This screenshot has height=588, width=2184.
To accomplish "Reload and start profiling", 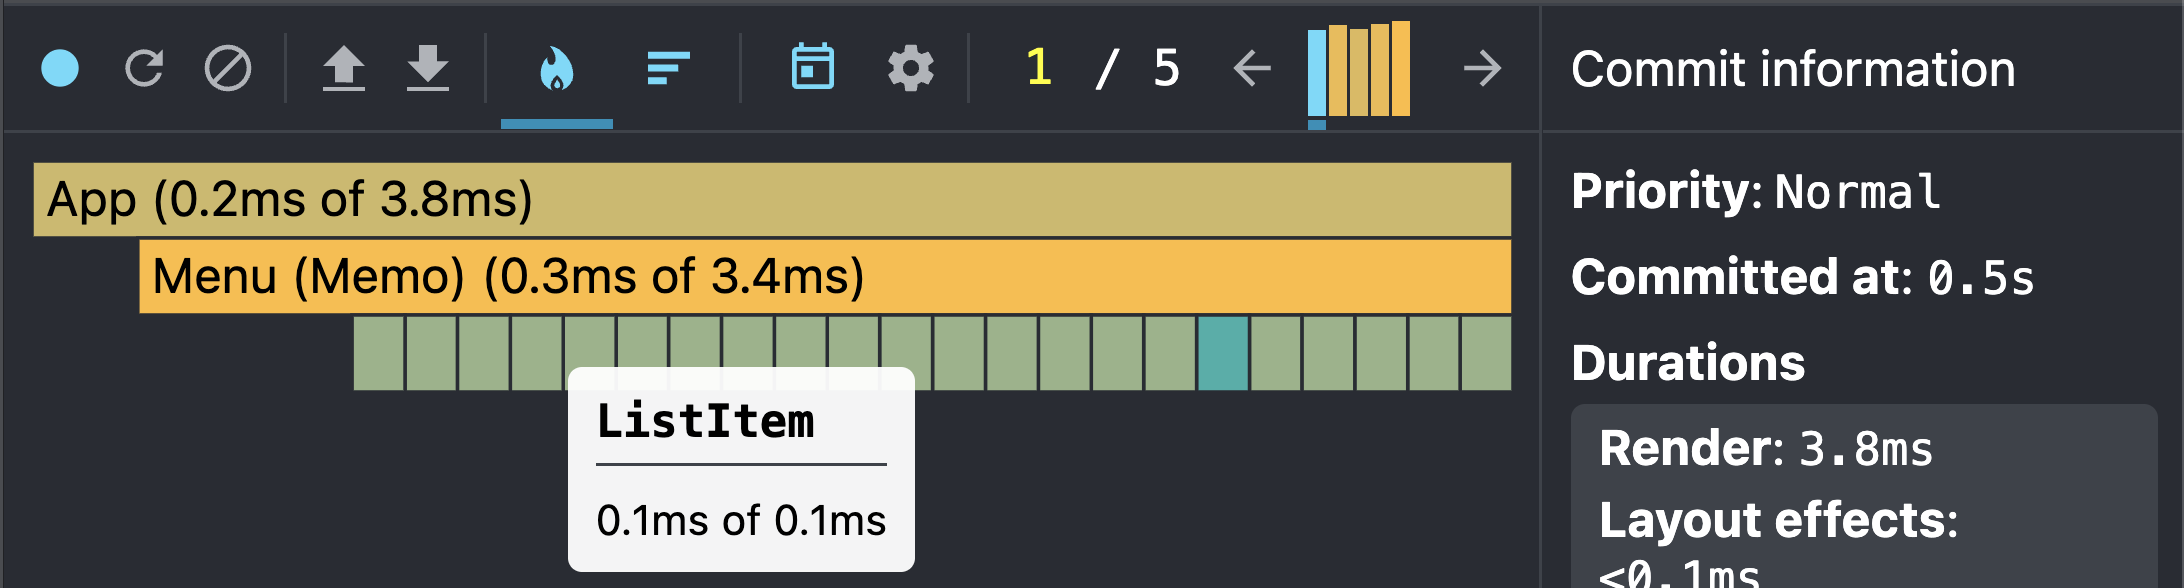I will [144, 69].
